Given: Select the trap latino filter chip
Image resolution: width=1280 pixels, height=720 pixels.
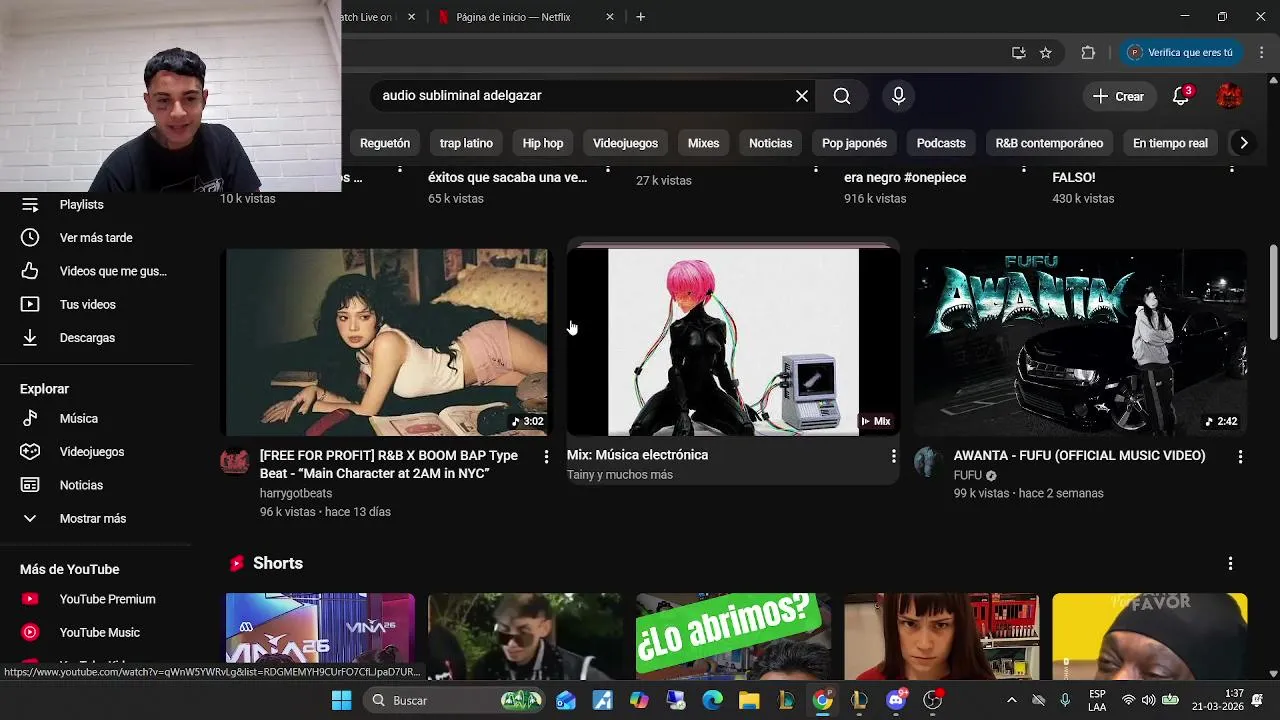Looking at the screenshot, I should (466, 143).
